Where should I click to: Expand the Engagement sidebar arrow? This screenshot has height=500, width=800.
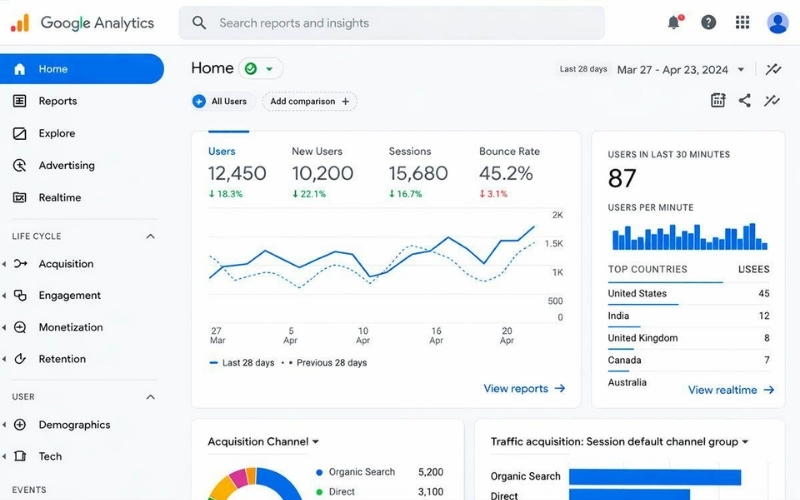coord(4,295)
